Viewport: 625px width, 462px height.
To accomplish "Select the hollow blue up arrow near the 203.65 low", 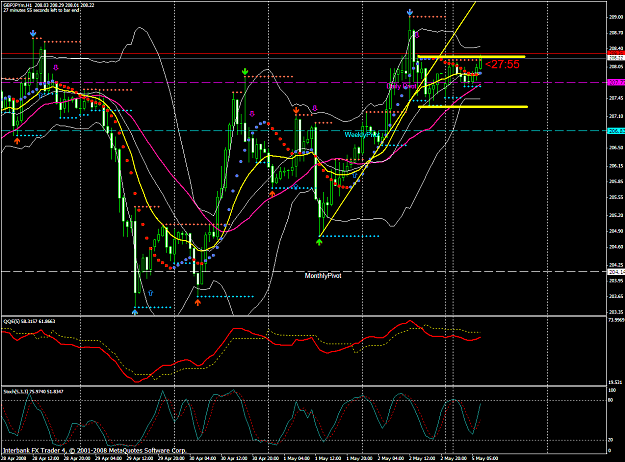I will point(151,293).
